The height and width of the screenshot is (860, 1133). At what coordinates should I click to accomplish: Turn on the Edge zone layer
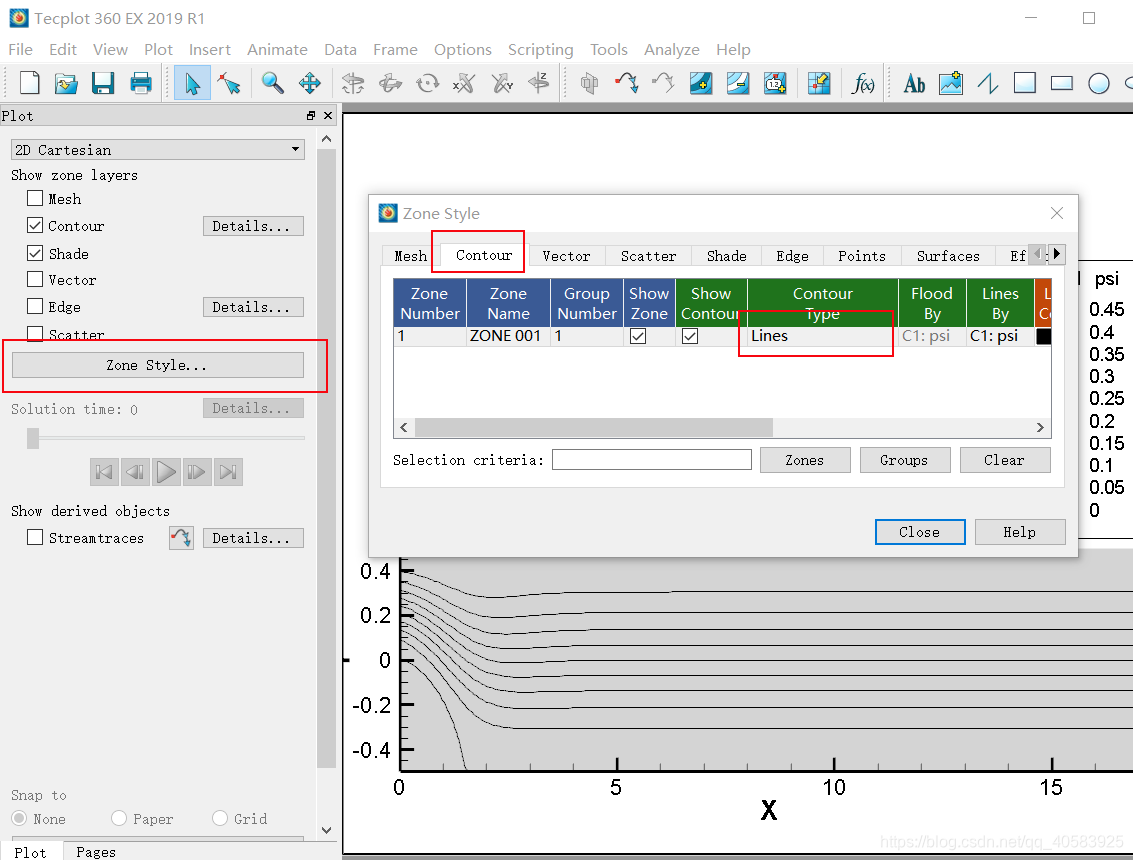[35, 306]
